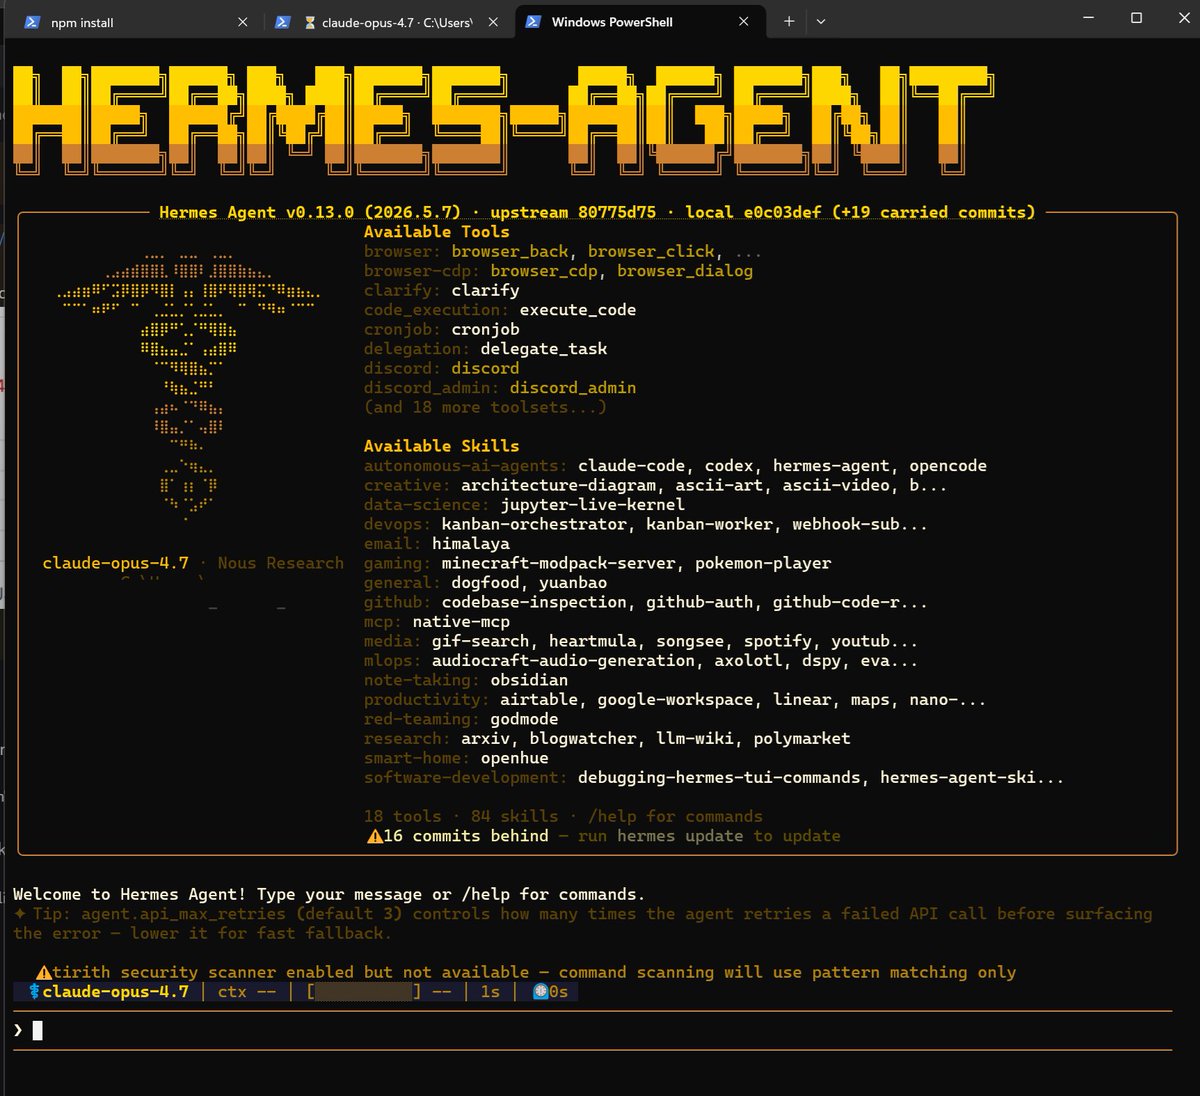Click the 'browser_back' tool name

click(510, 251)
